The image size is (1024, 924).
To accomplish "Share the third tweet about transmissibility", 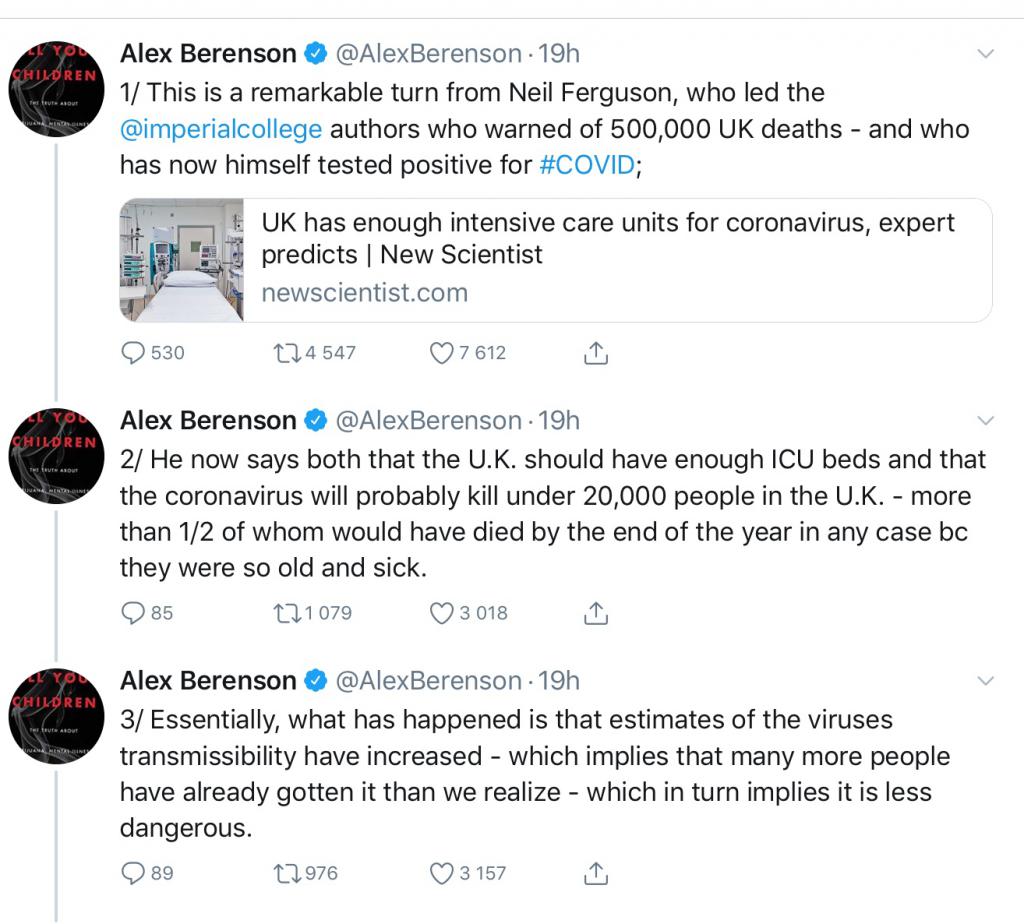I will pyautogui.click(x=595, y=873).
